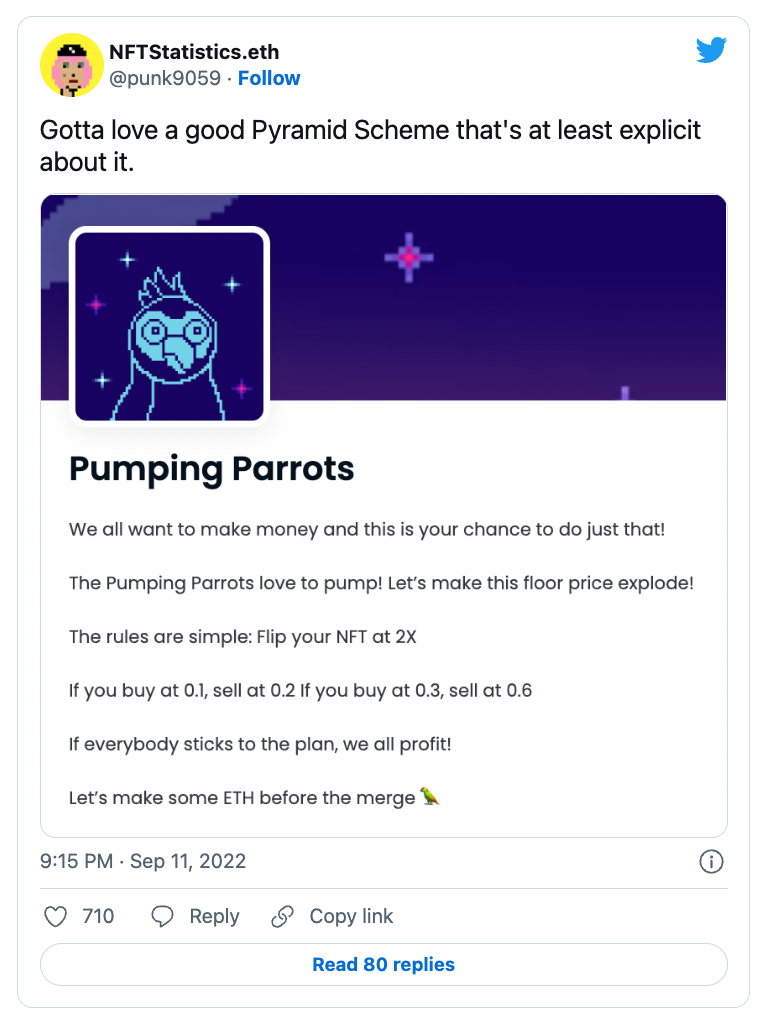
Task: Open the @punk9059 handle link
Action: [164, 78]
